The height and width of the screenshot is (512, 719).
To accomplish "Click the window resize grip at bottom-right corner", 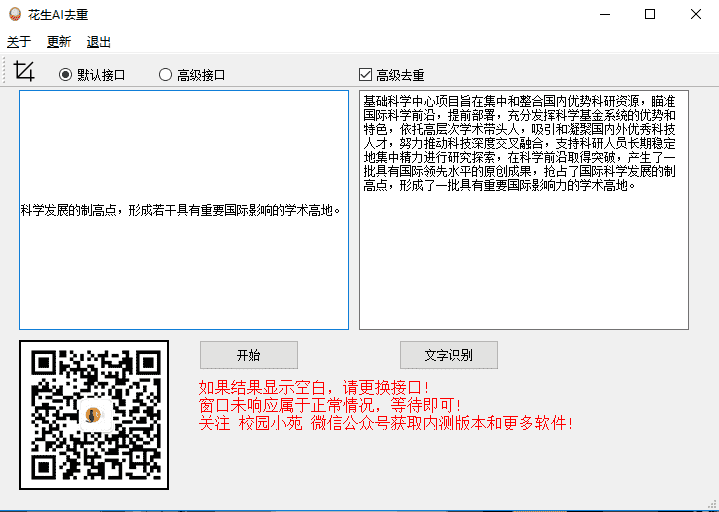I will pyautogui.click(x=711, y=504).
